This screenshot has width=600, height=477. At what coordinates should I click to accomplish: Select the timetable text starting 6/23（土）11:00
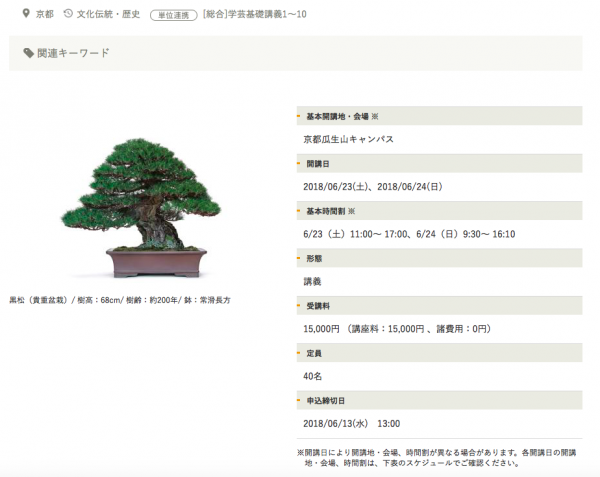tap(409, 233)
